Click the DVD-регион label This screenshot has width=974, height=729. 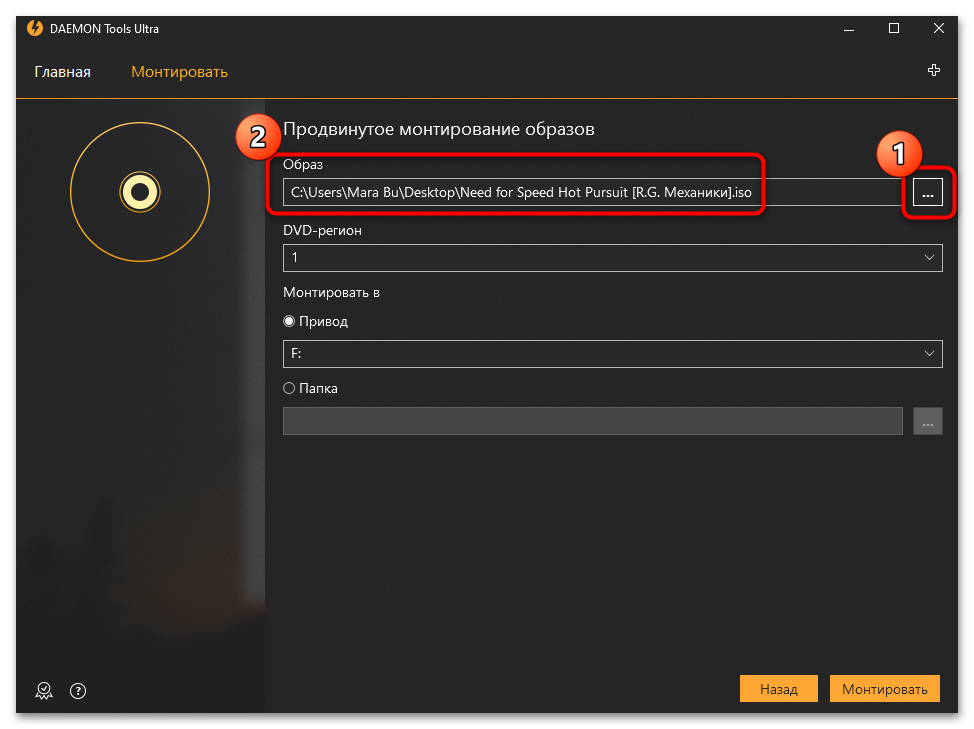coord(322,230)
